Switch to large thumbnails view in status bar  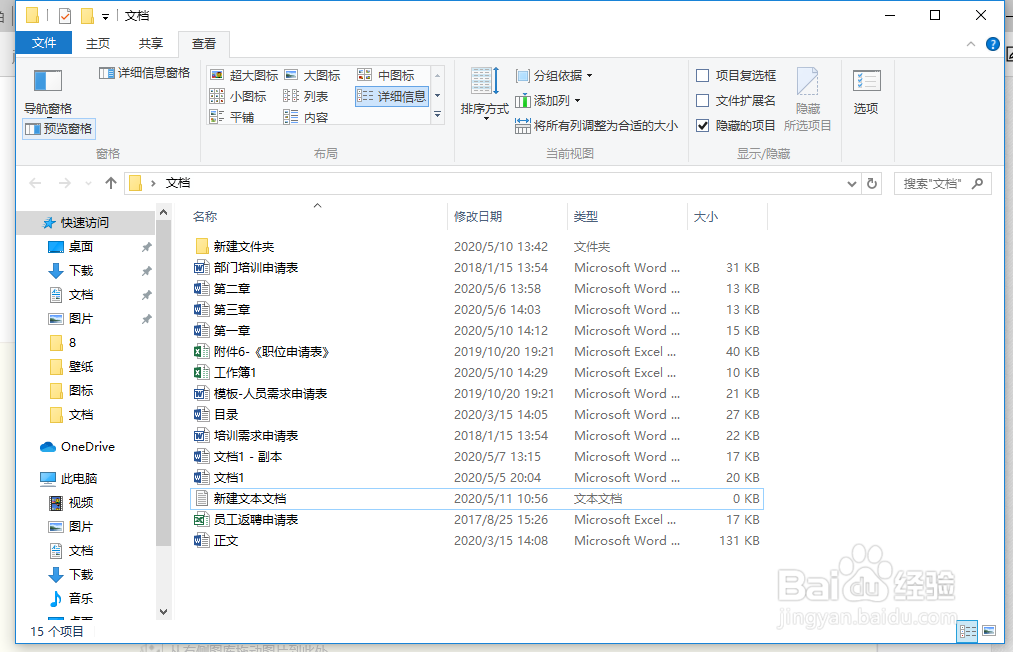(989, 631)
